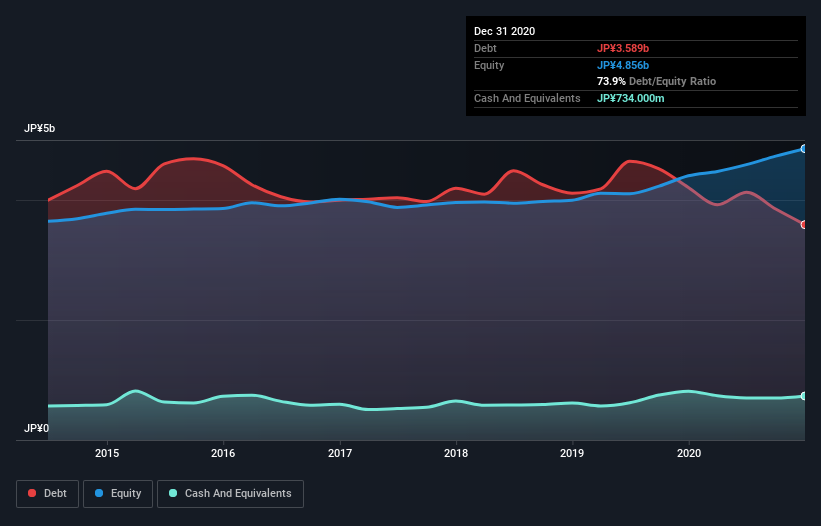Click the JP¥5b y-axis label
Viewport: 821px width, 526px height.
point(39,129)
